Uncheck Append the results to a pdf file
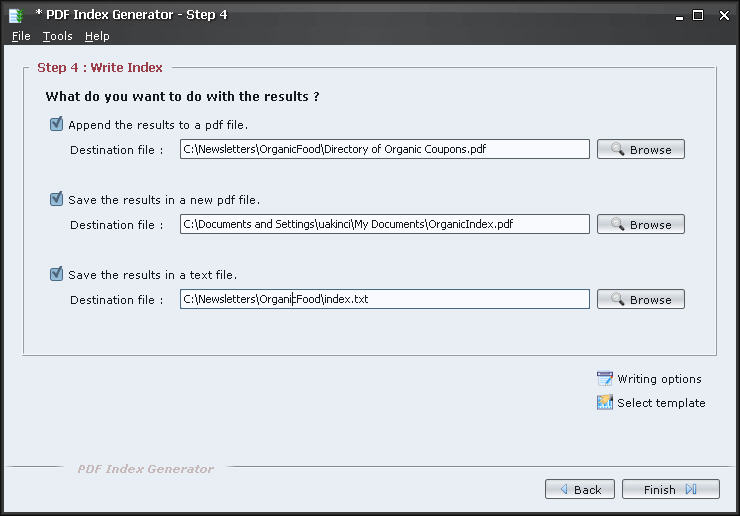This screenshot has height=516, width=740. coord(56,124)
